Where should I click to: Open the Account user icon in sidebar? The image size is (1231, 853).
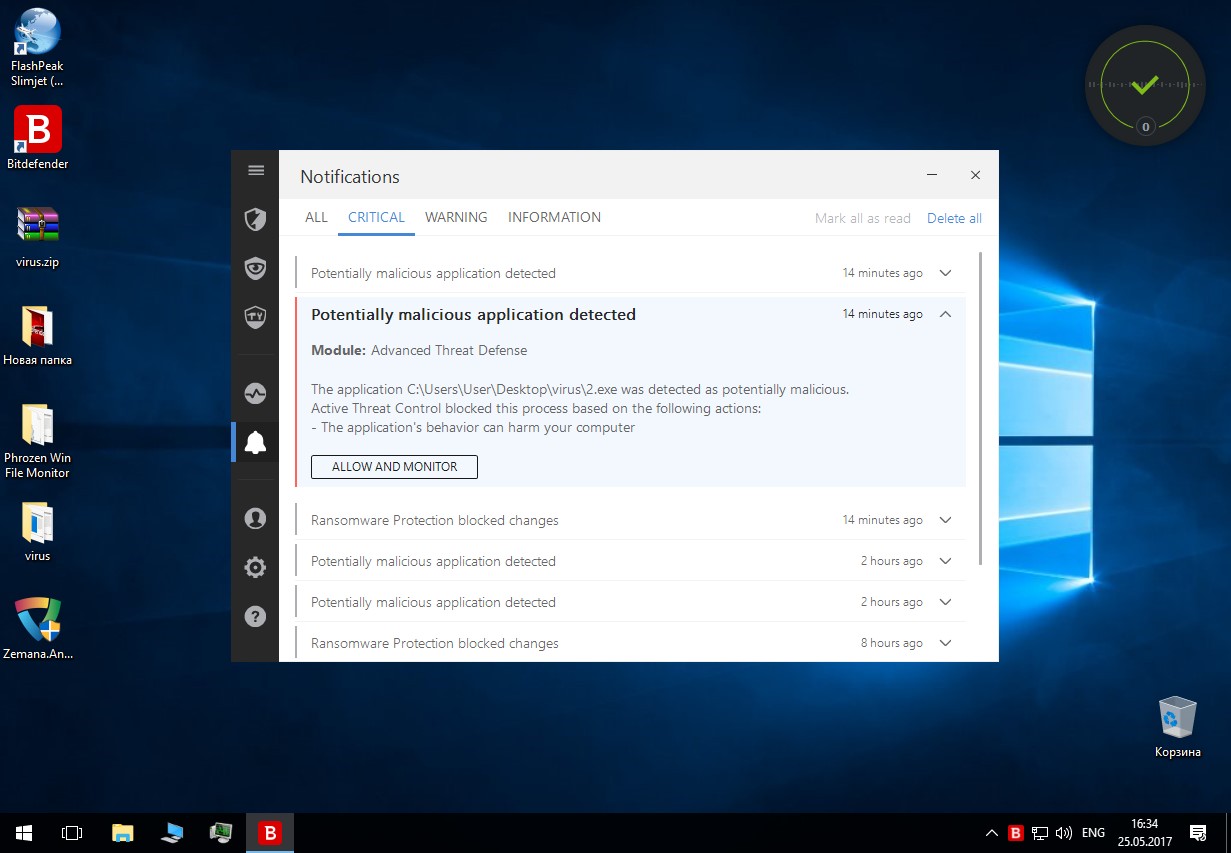pos(255,518)
